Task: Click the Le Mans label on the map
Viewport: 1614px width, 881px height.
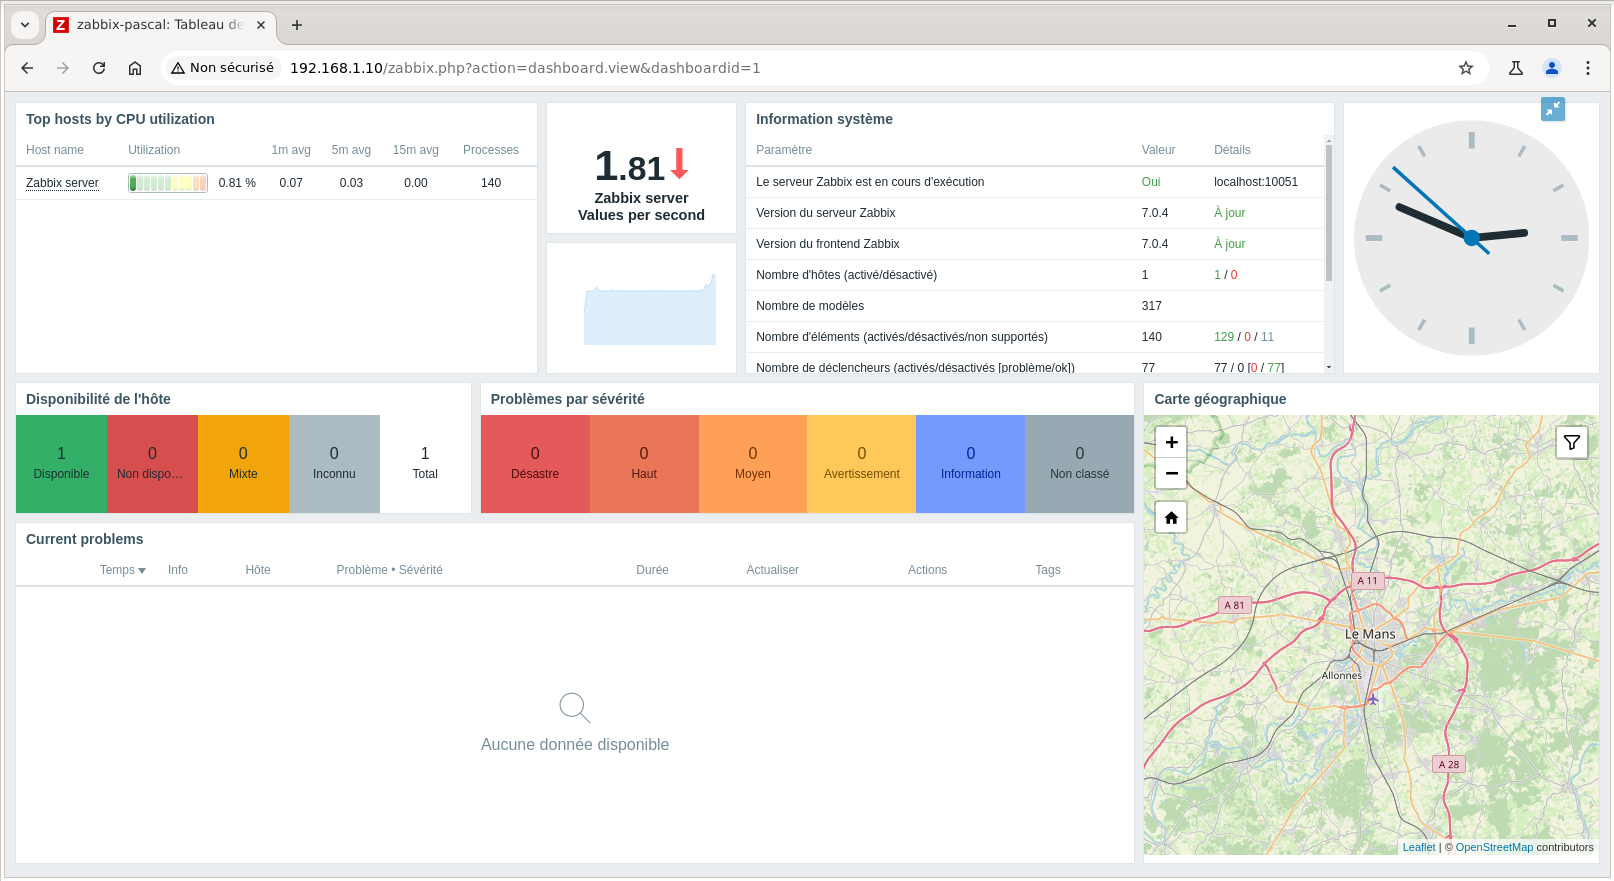Action: [1370, 634]
